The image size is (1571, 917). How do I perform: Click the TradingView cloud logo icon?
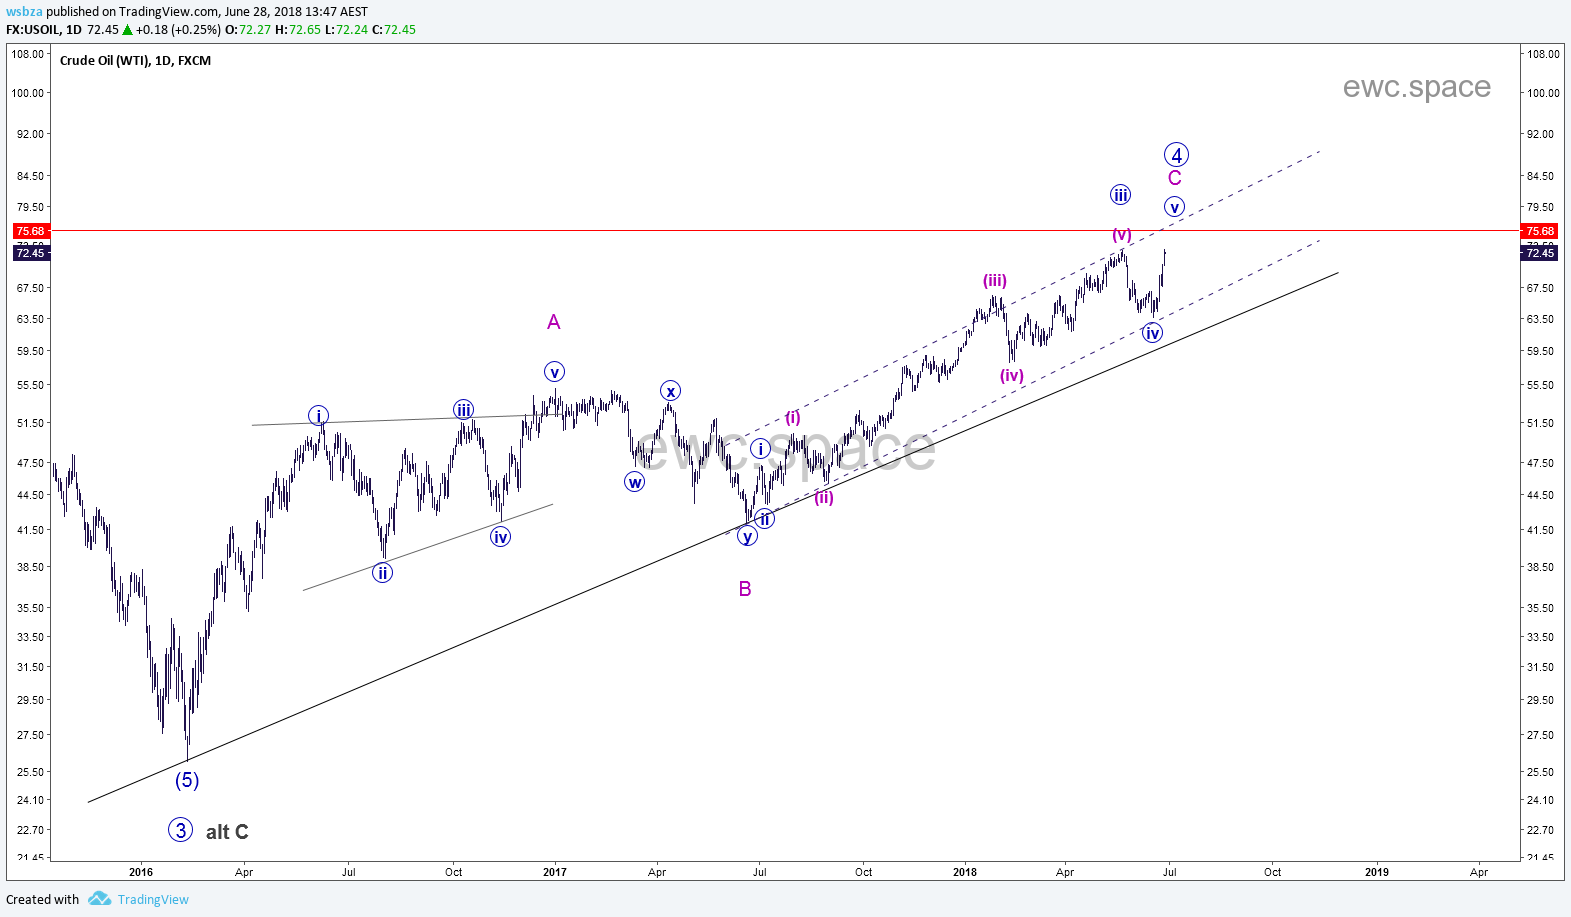tap(99, 899)
